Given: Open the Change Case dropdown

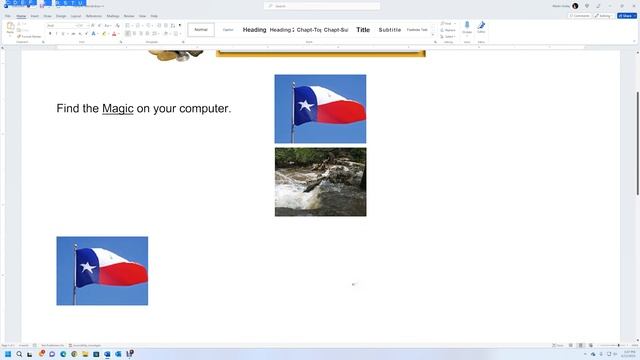Looking at the screenshot, I should 108,26.
